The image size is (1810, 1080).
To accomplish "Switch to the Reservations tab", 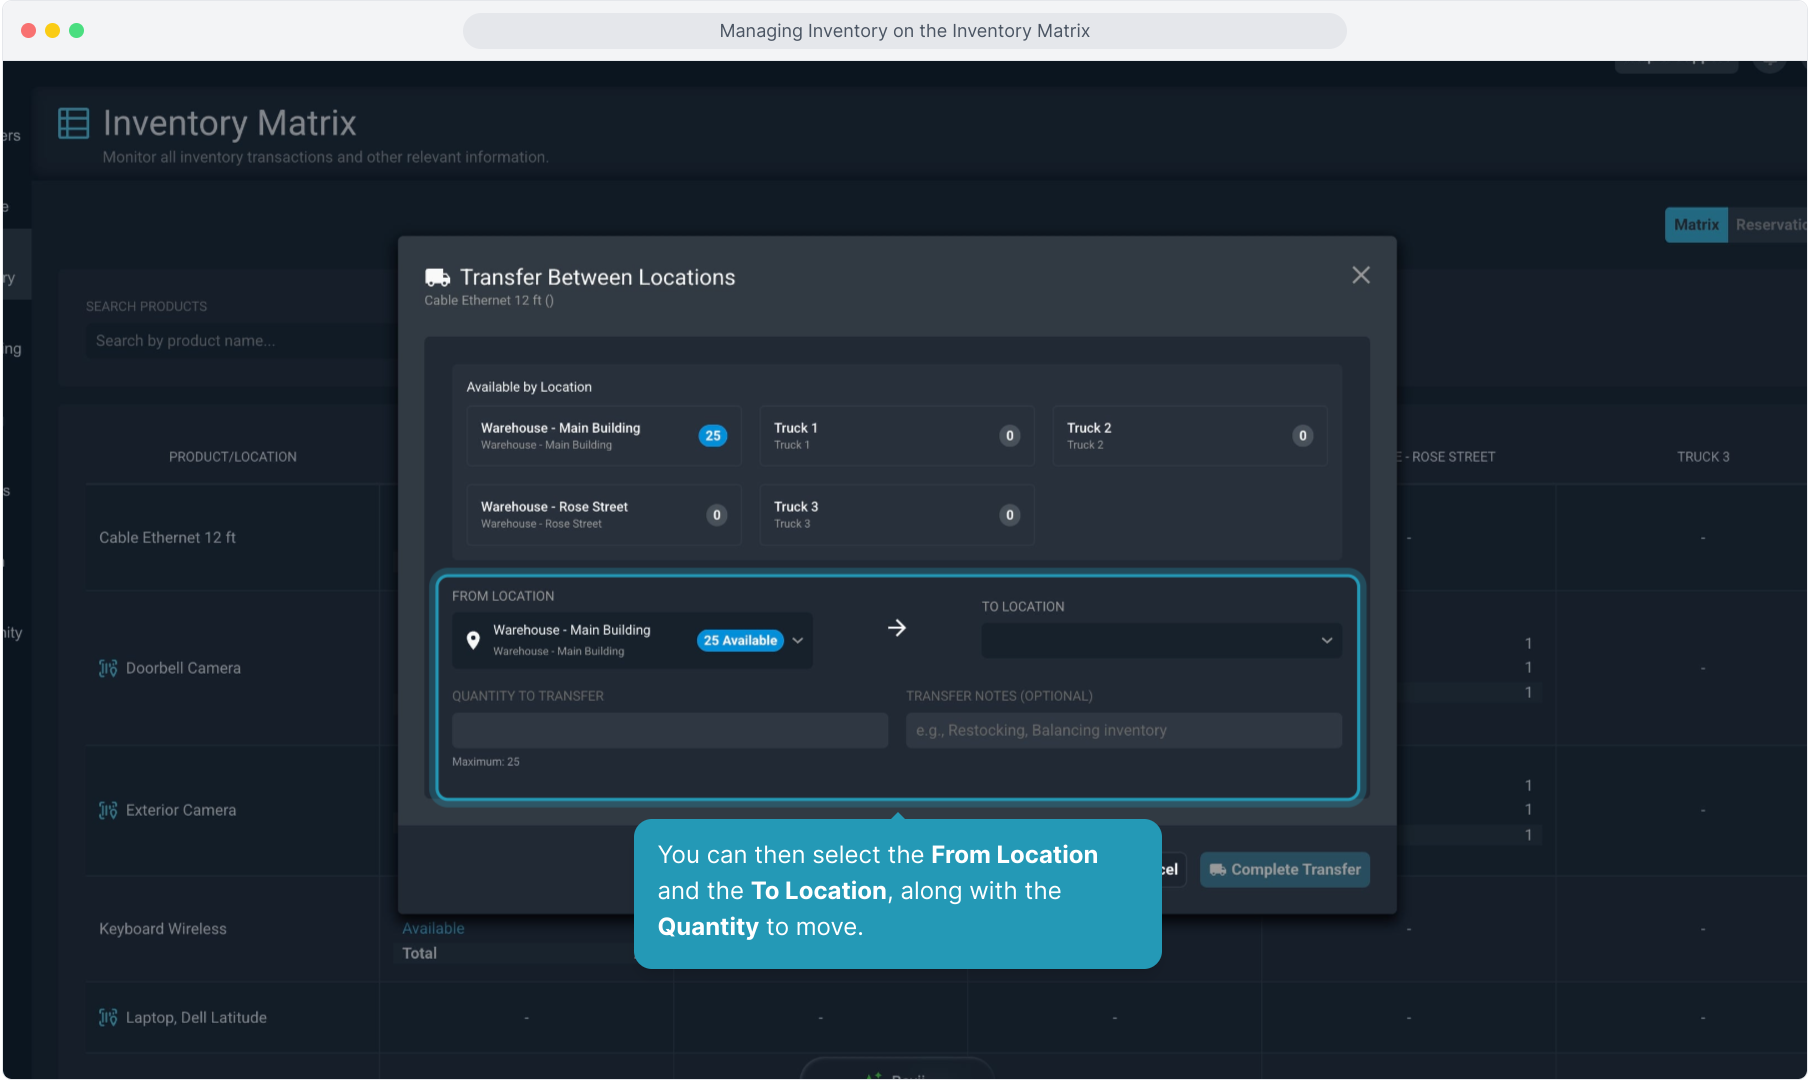I will [x=1768, y=225].
